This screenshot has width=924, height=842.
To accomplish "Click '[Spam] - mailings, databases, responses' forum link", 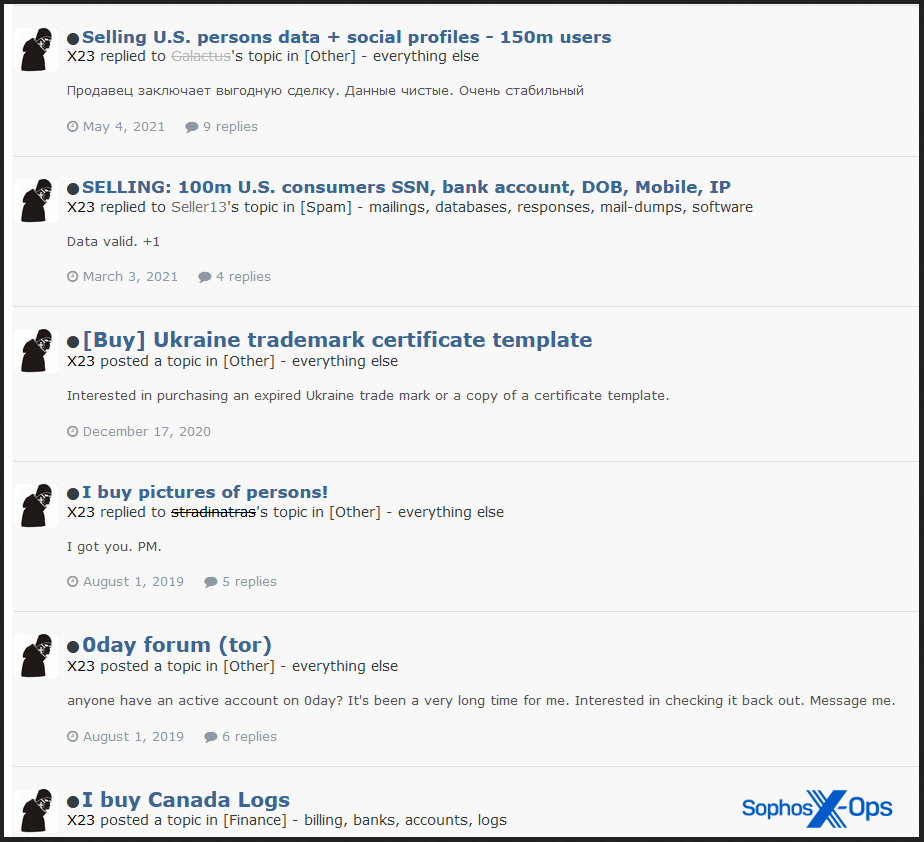I will point(526,207).
